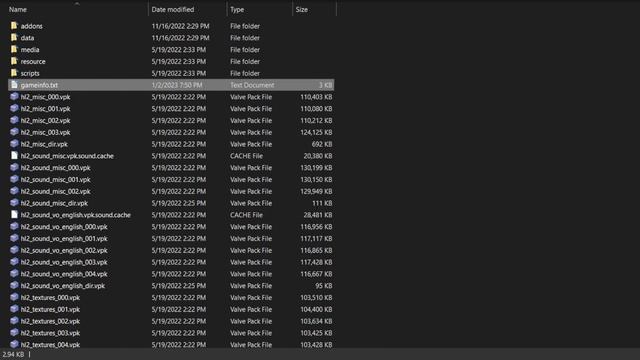The width and height of the screenshot is (640, 360).
Task: Select the hl2_sound_misc_001.vpk file name
Action: point(56,180)
